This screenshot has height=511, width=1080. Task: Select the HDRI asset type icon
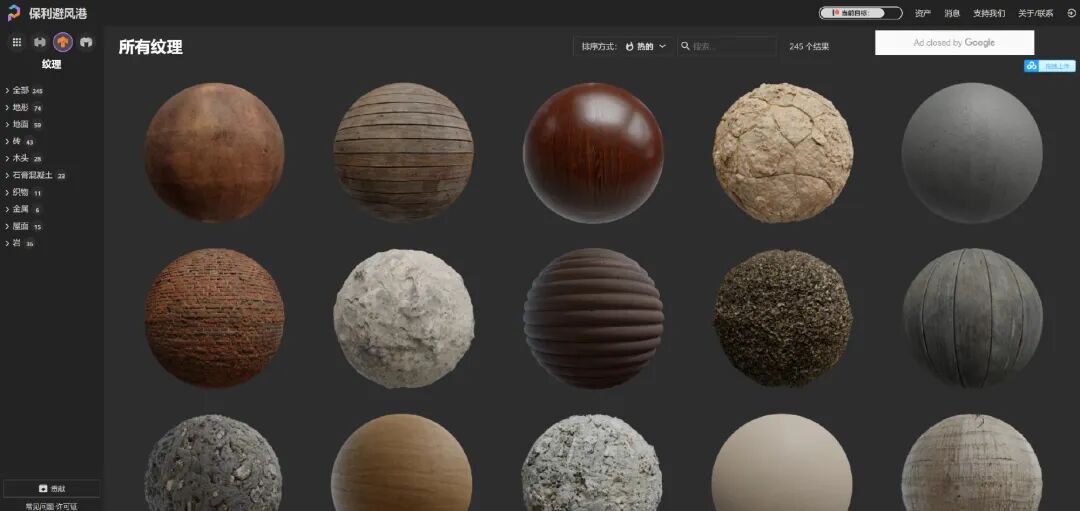coord(40,42)
